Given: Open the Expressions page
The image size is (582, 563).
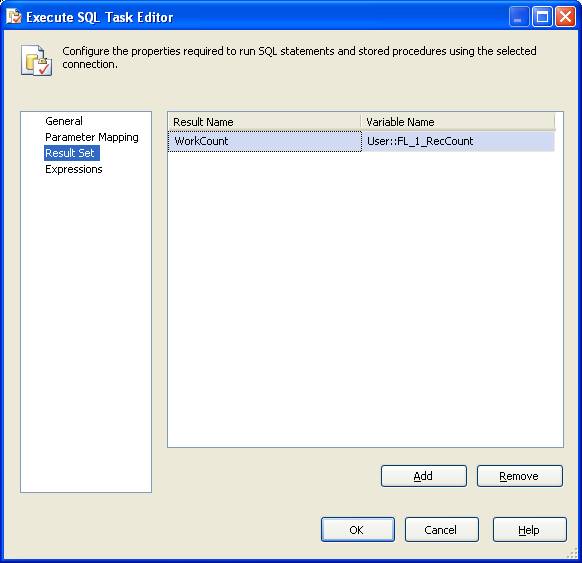Looking at the screenshot, I should coord(73,169).
